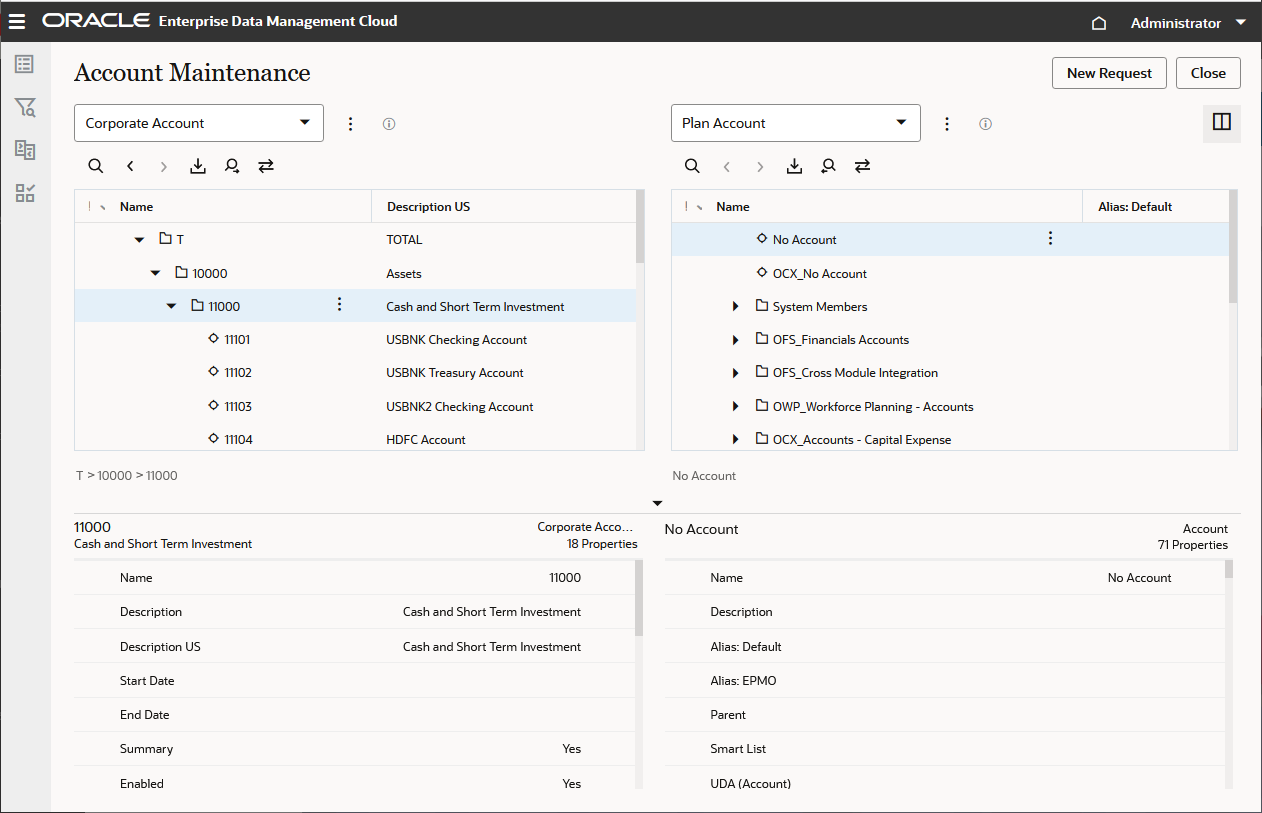The height and width of the screenshot is (813, 1262).
Task: Search in the Corporate Account pane
Action: pyautogui.click(x=96, y=166)
